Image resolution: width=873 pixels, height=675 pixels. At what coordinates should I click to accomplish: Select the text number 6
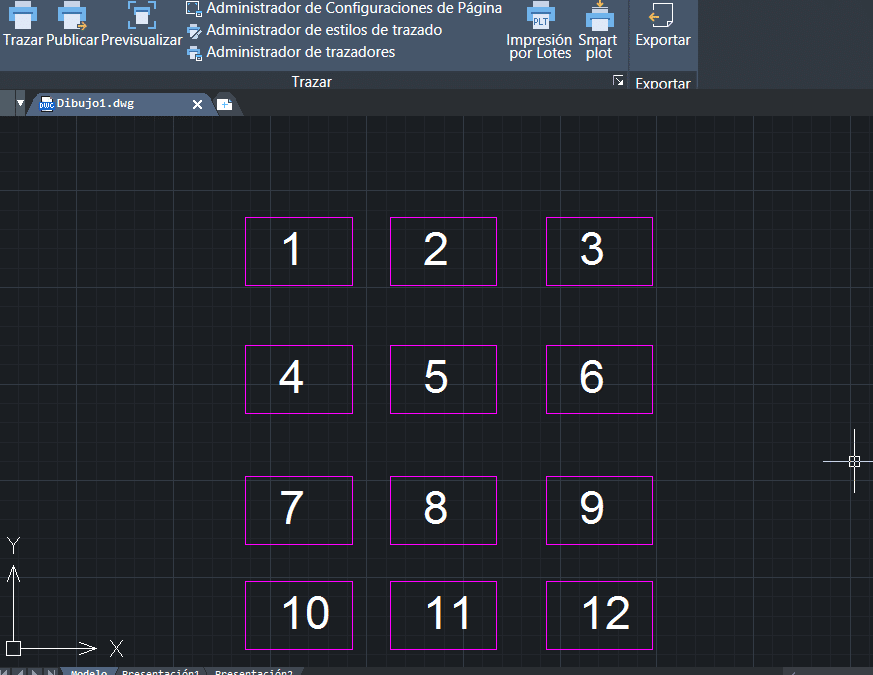[592, 377]
